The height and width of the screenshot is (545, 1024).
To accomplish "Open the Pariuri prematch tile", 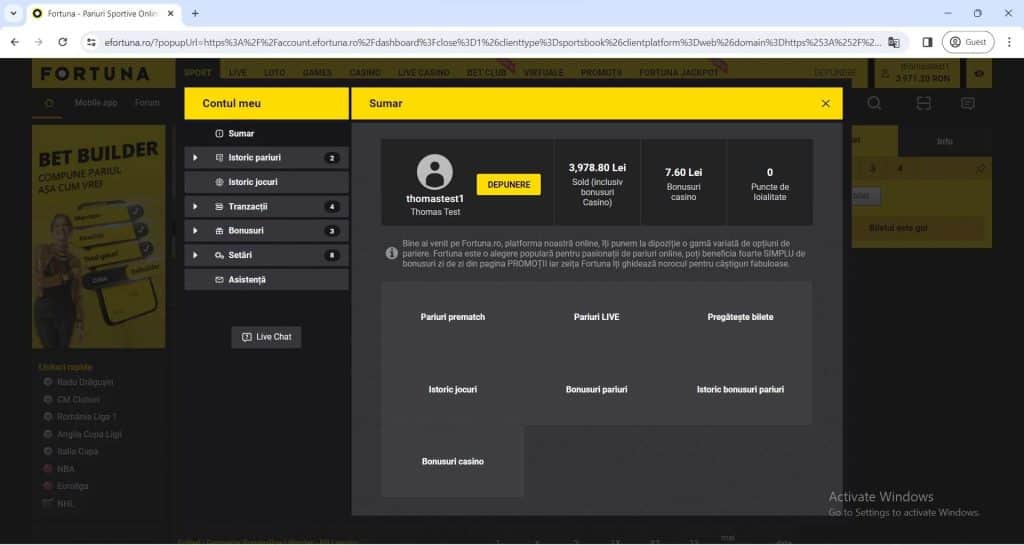I will (453, 317).
